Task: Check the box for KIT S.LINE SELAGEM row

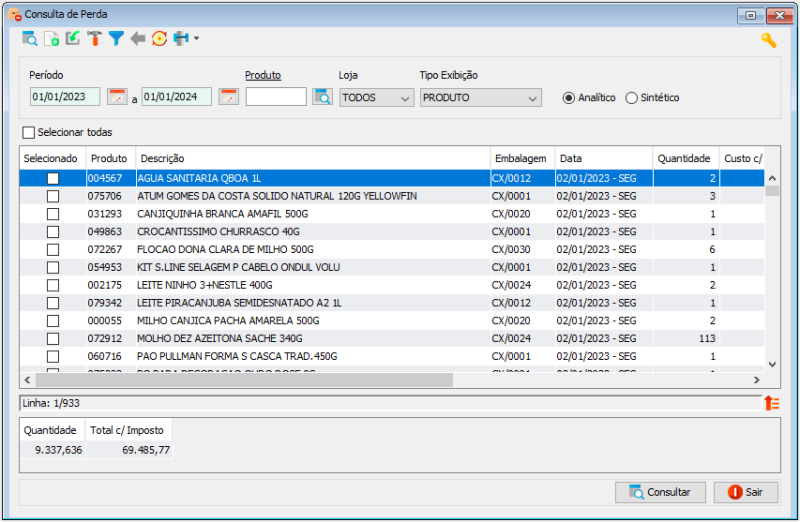Action: (53, 268)
